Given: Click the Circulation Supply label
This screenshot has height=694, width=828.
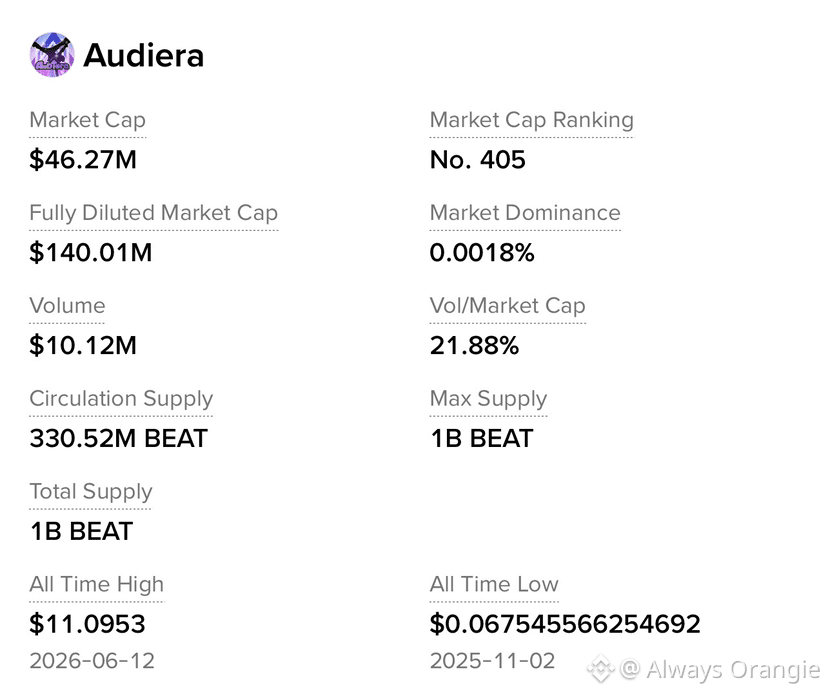Looking at the screenshot, I should pyautogui.click(x=121, y=399).
